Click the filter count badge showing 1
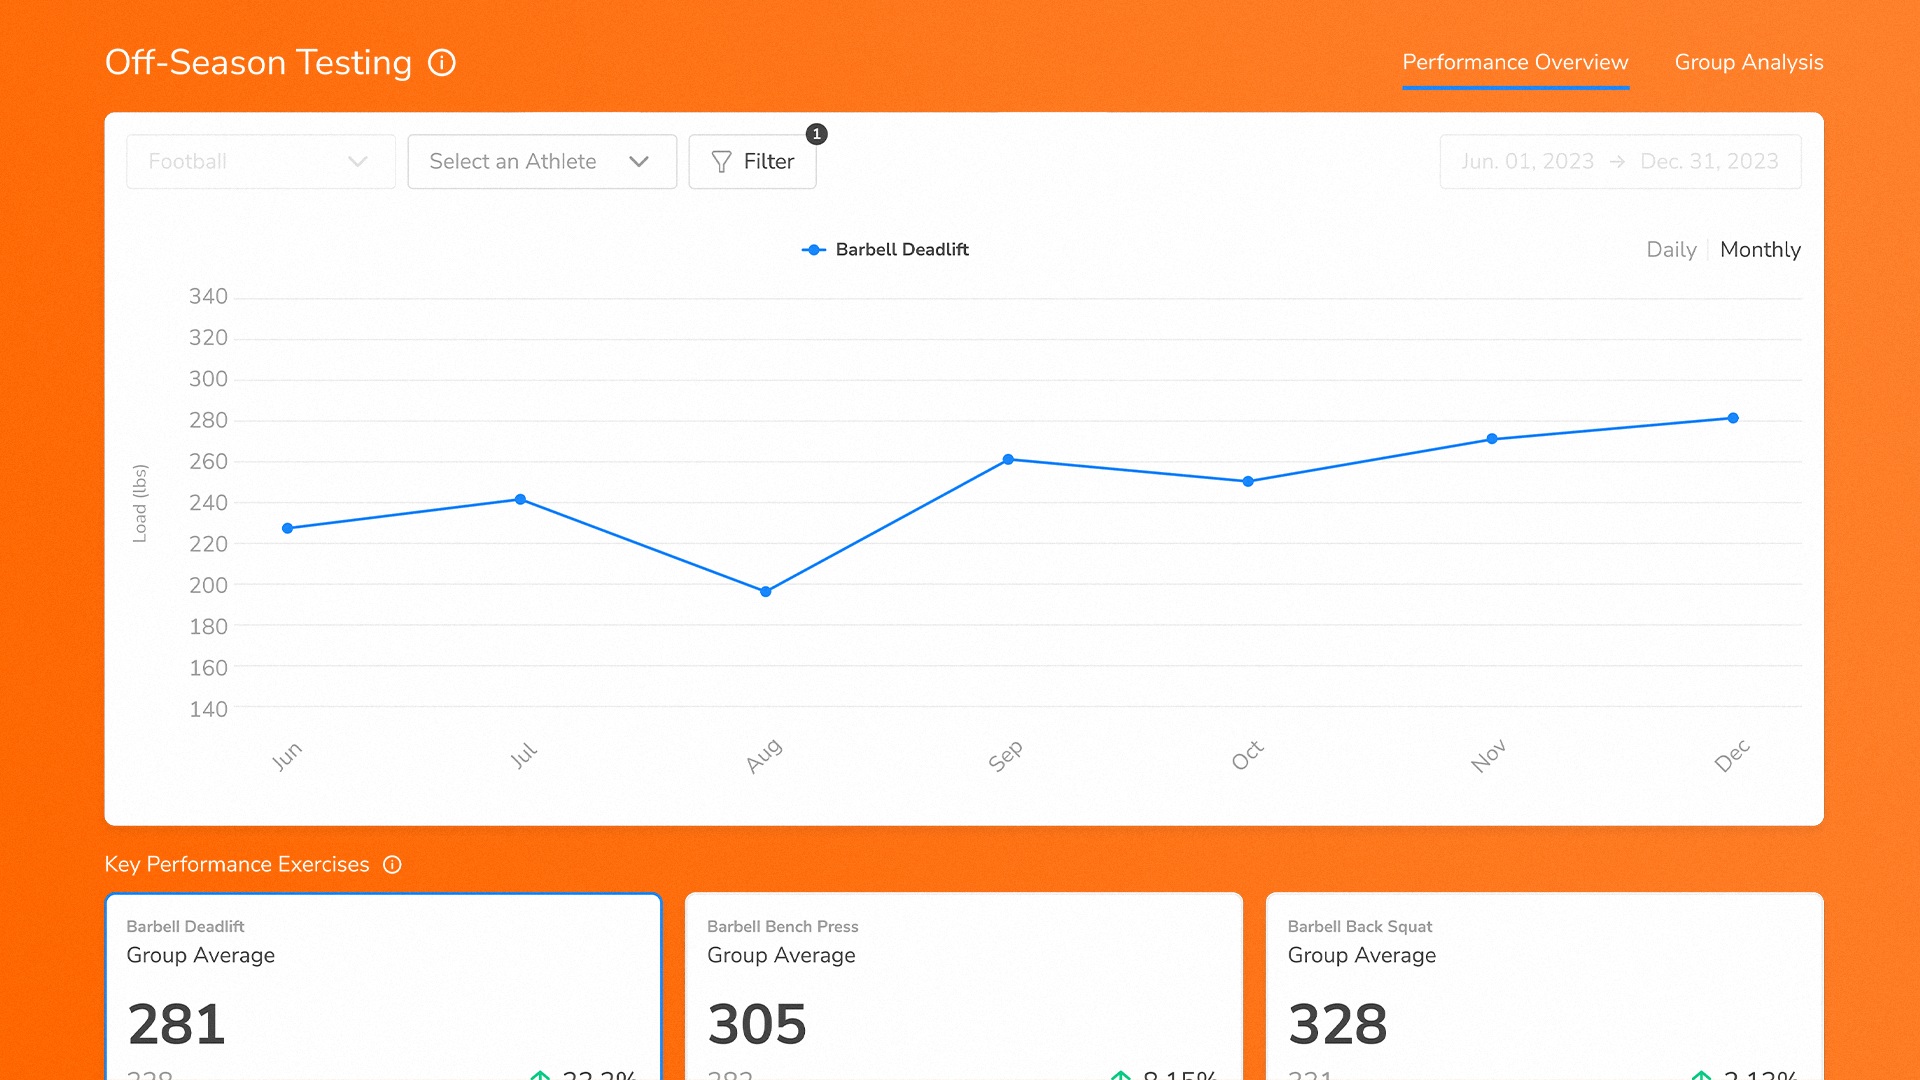Viewport: 1920px width, 1080px height. 816,134
